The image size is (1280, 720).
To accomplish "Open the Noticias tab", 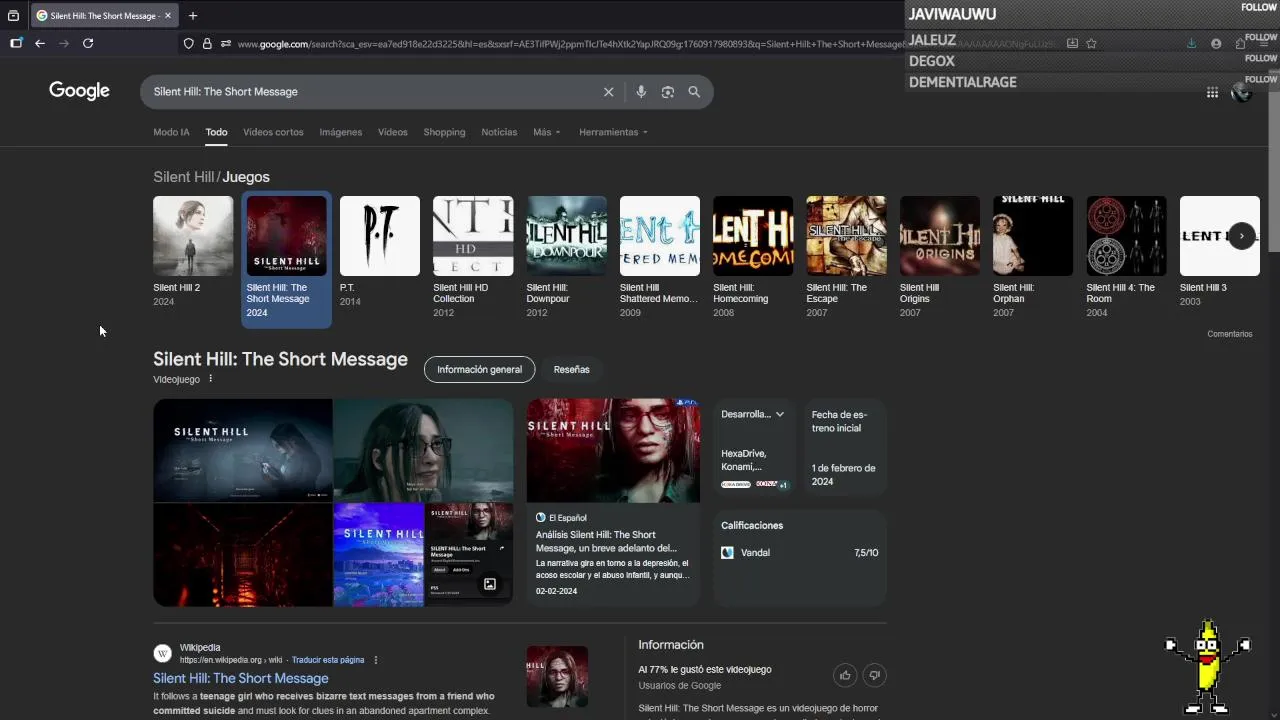I will pos(499,132).
